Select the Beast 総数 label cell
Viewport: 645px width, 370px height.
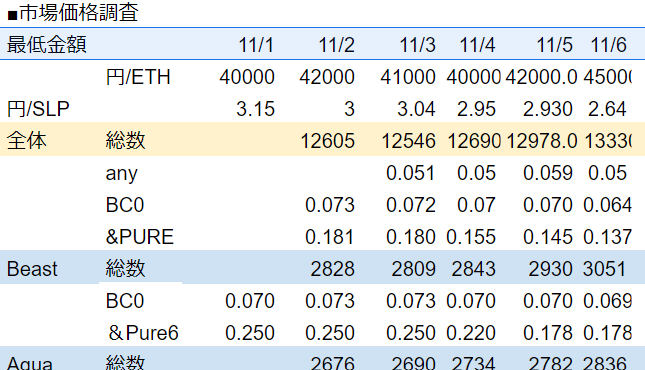pos(125,269)
